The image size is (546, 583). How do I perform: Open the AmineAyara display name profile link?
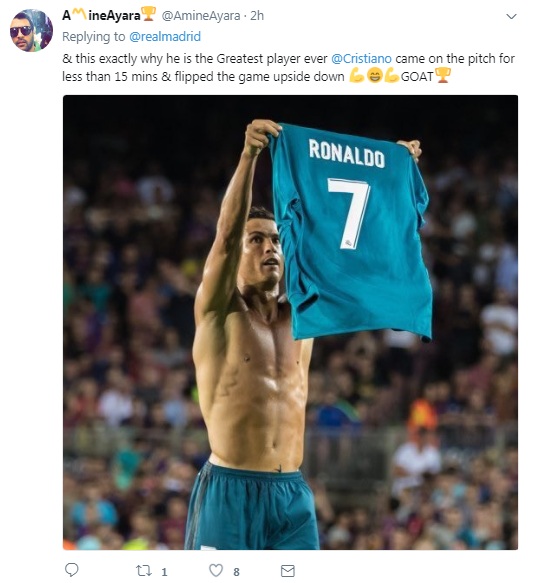point(102,16)
